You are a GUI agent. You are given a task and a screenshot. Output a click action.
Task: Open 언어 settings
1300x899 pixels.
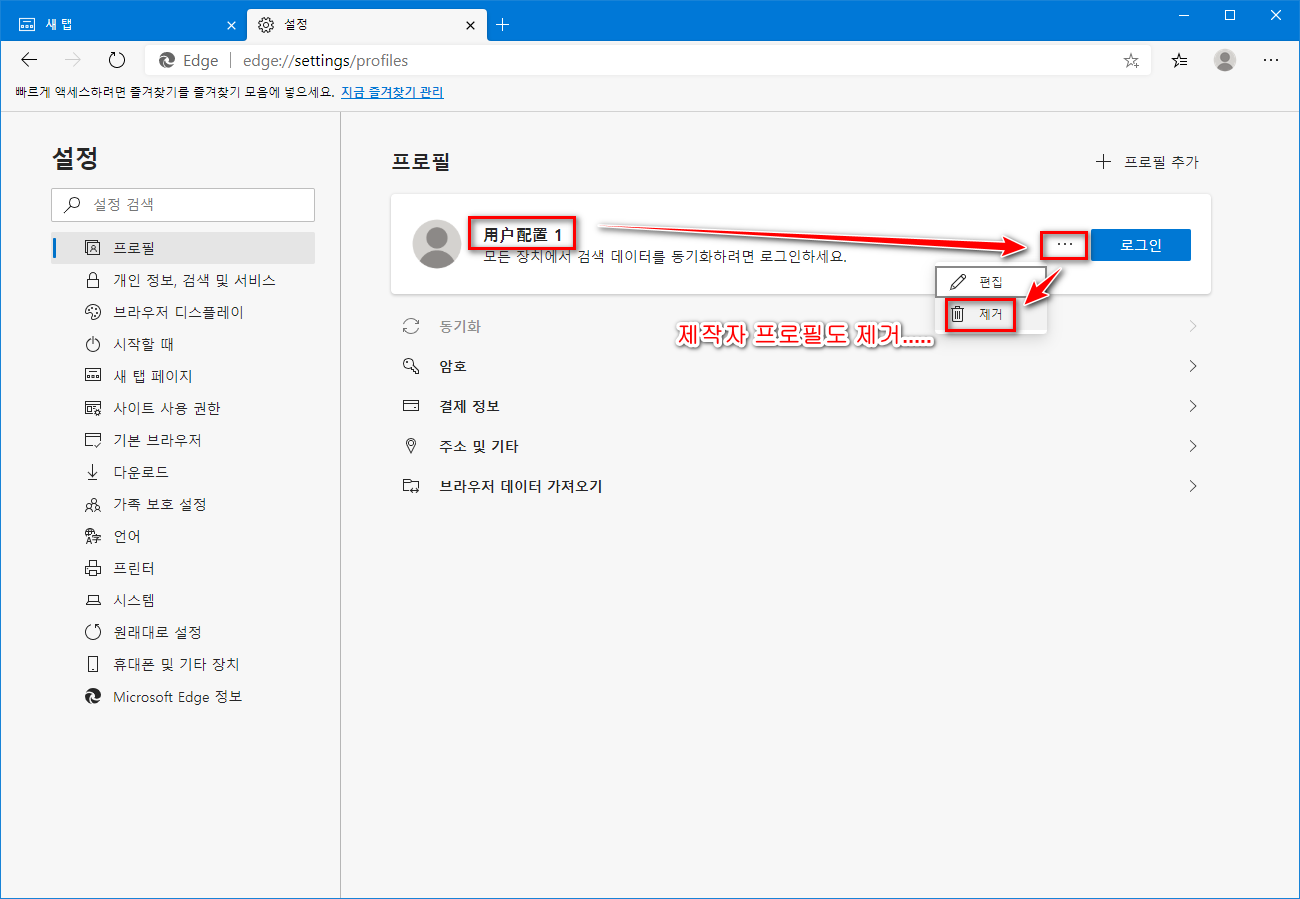pos(183,536)
